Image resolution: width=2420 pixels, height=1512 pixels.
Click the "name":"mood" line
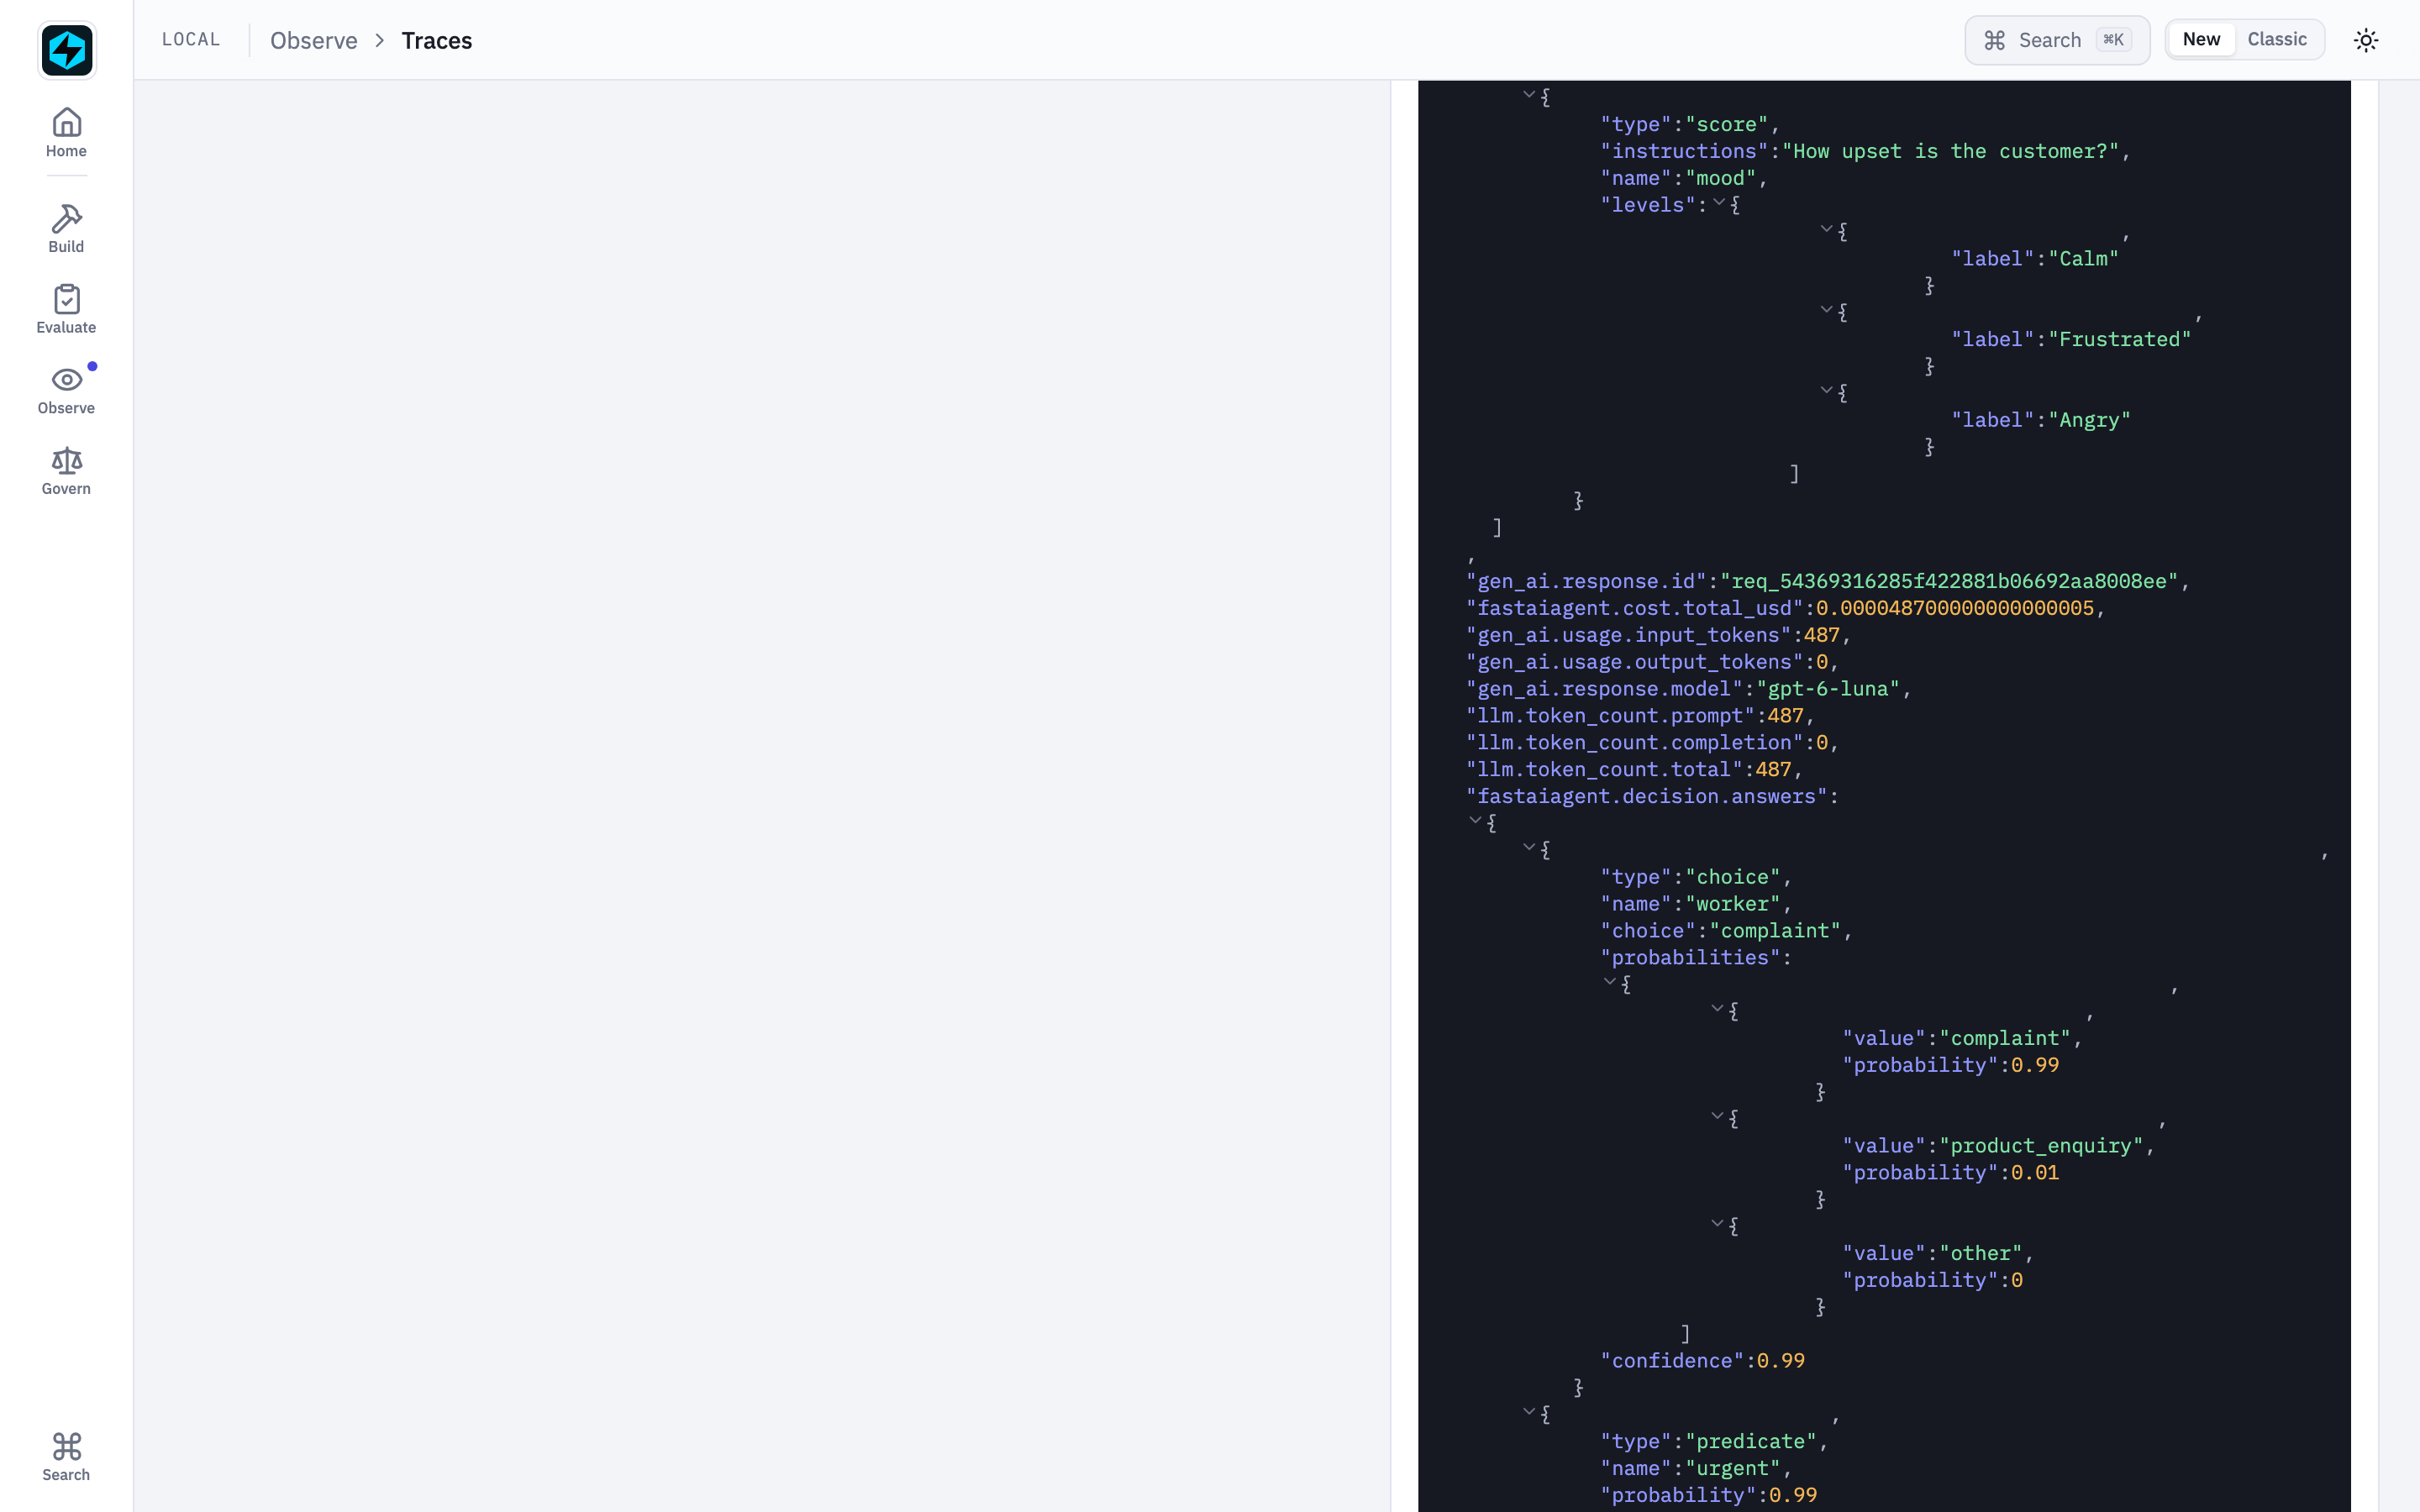pos(1684,178)
